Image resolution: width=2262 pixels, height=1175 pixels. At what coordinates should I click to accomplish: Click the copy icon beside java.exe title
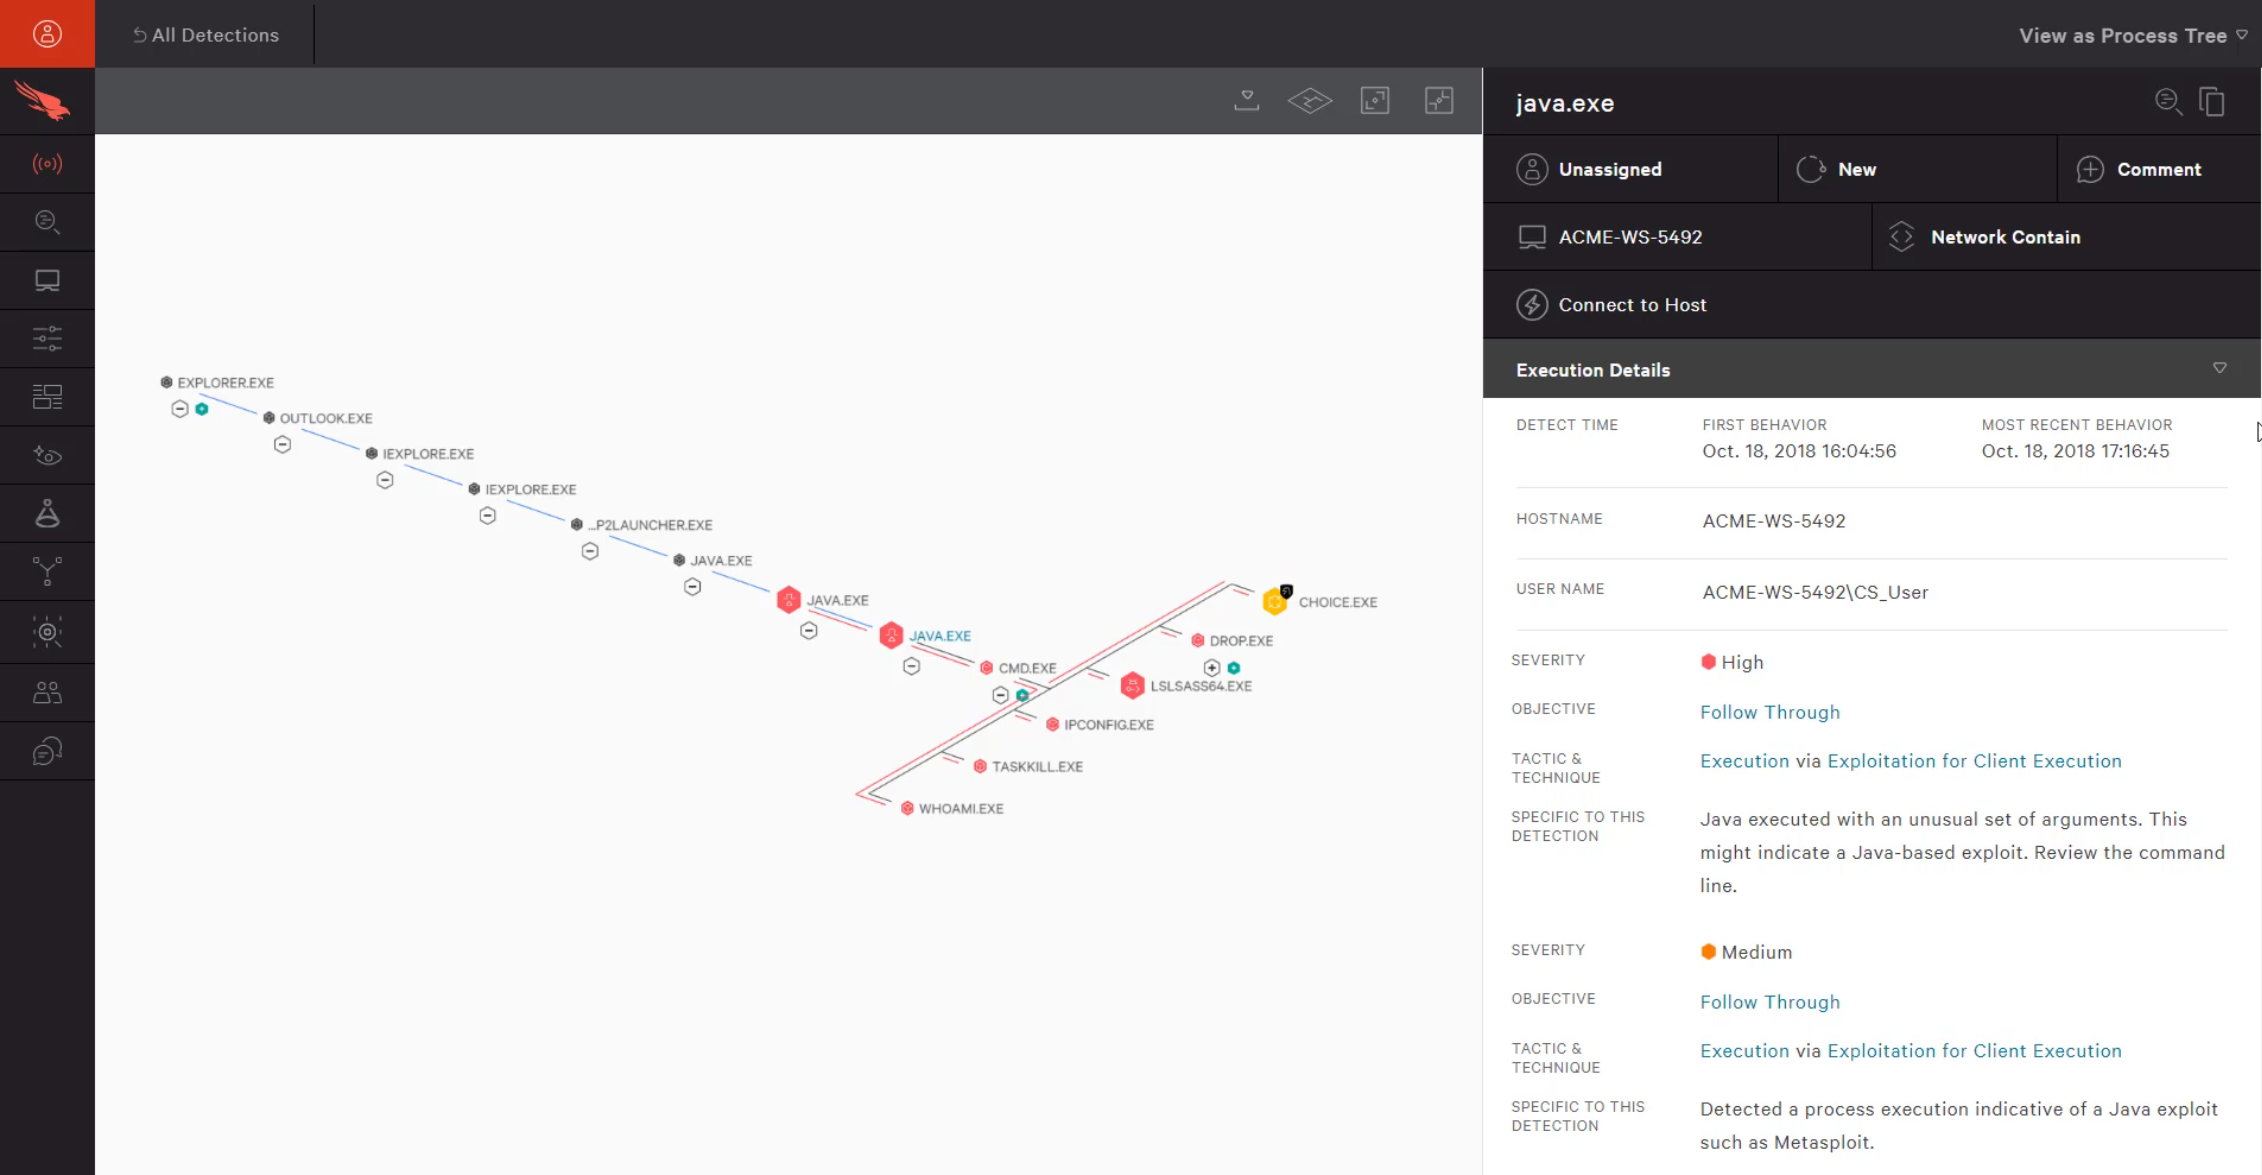tap(2212, 102)
